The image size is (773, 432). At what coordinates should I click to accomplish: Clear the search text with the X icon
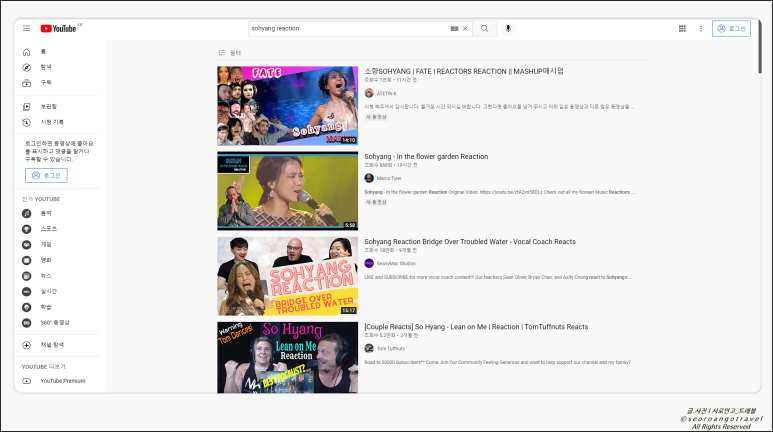(465, 29)
